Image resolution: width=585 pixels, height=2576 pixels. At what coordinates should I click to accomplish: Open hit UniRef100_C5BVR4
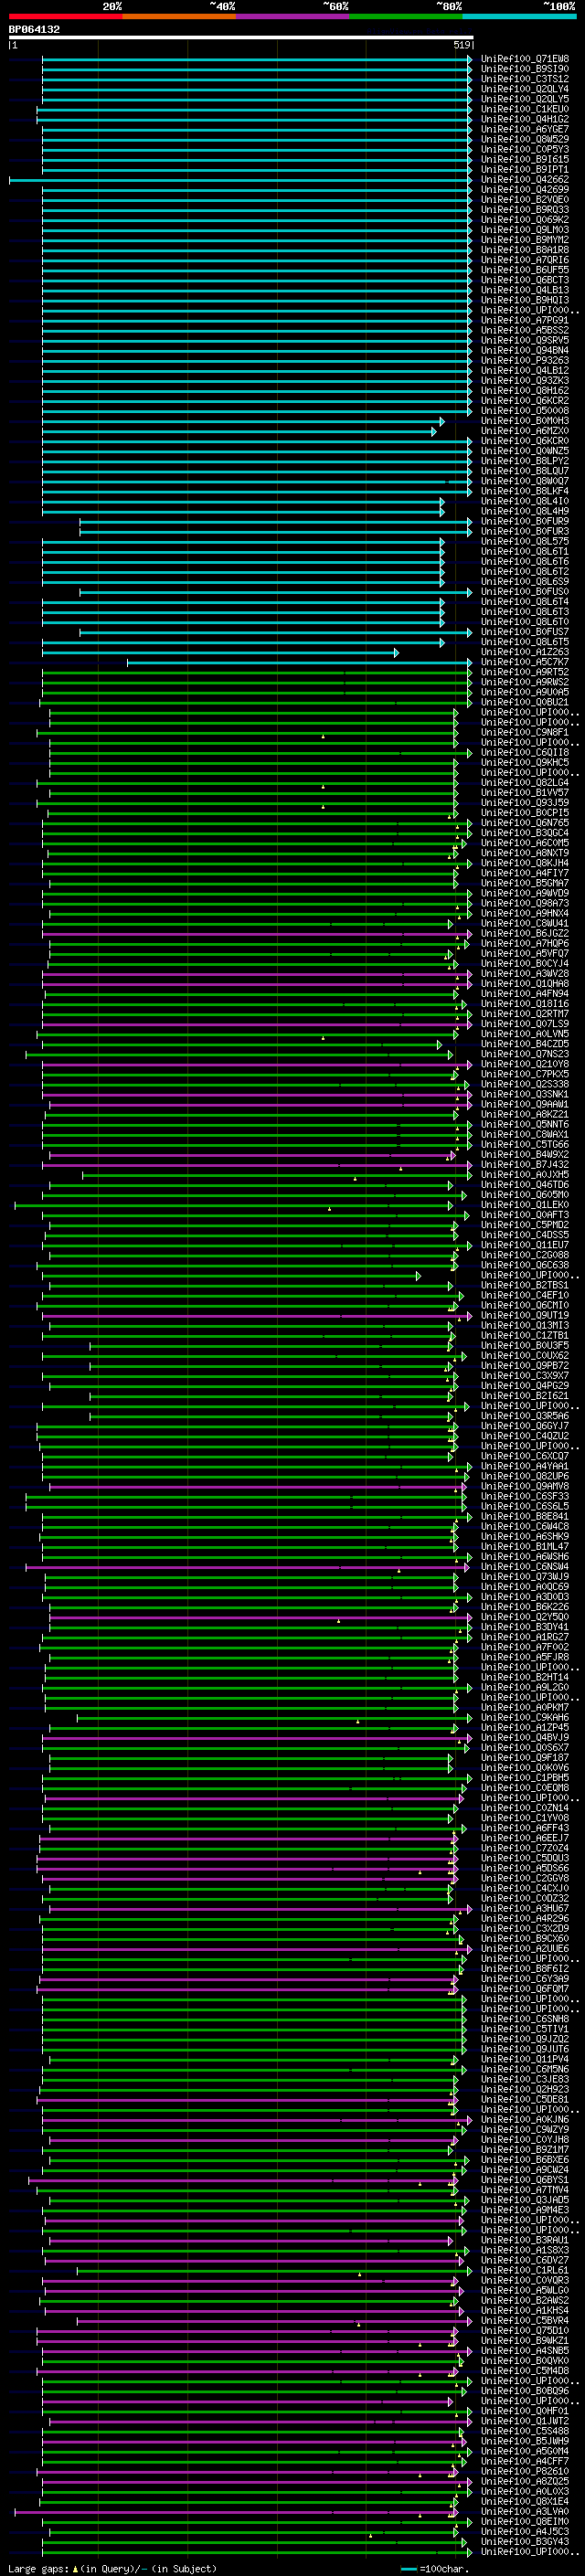tap(524, 2320)
